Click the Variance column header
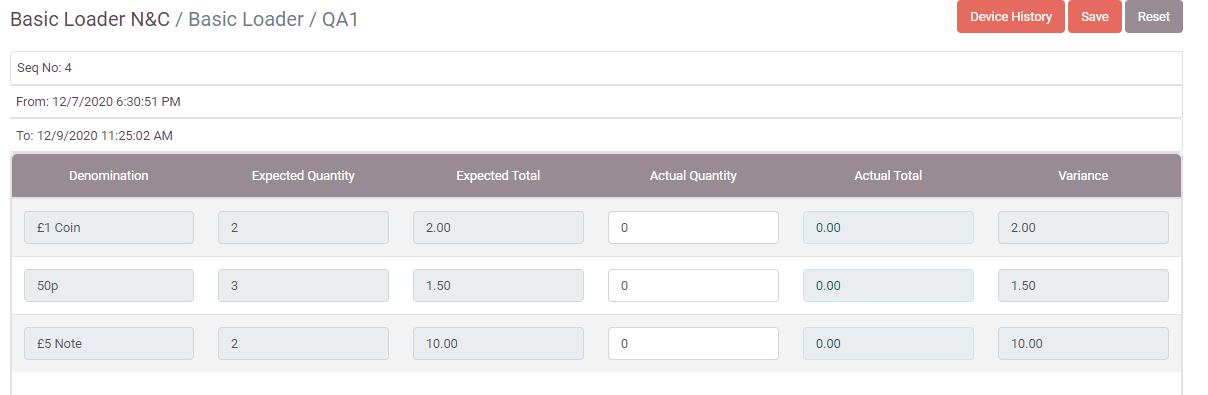 1083,175
